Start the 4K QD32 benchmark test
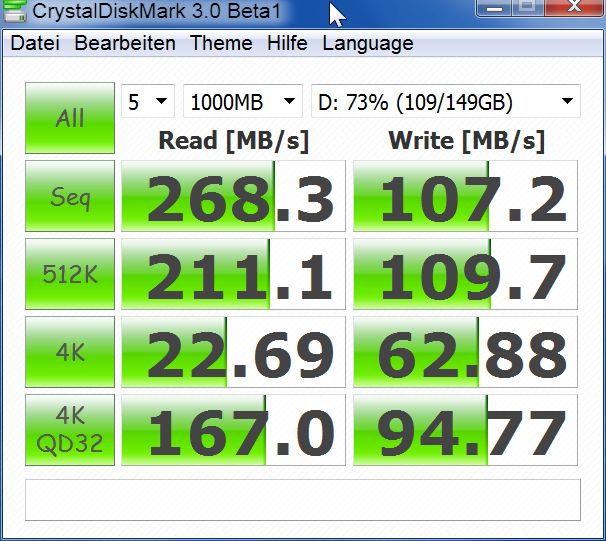The width and height of the screenshot is (606, 541). [x=70, y=430]
